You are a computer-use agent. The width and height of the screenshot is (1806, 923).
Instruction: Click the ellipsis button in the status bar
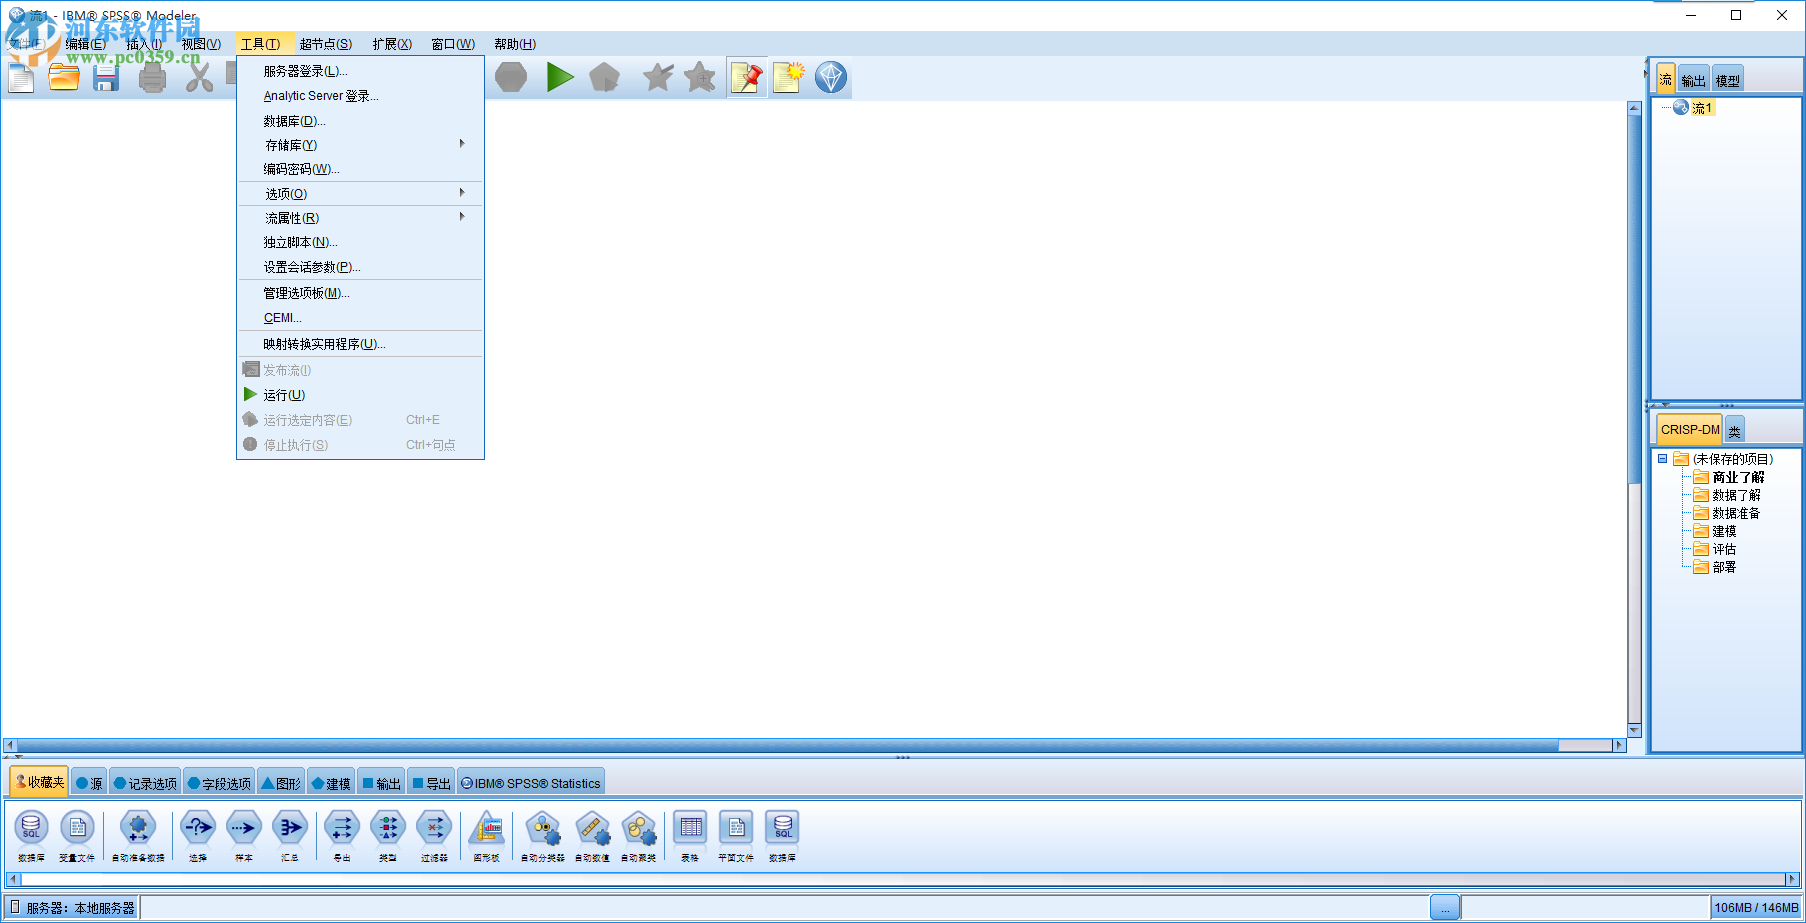click(x=1447, y=907)
